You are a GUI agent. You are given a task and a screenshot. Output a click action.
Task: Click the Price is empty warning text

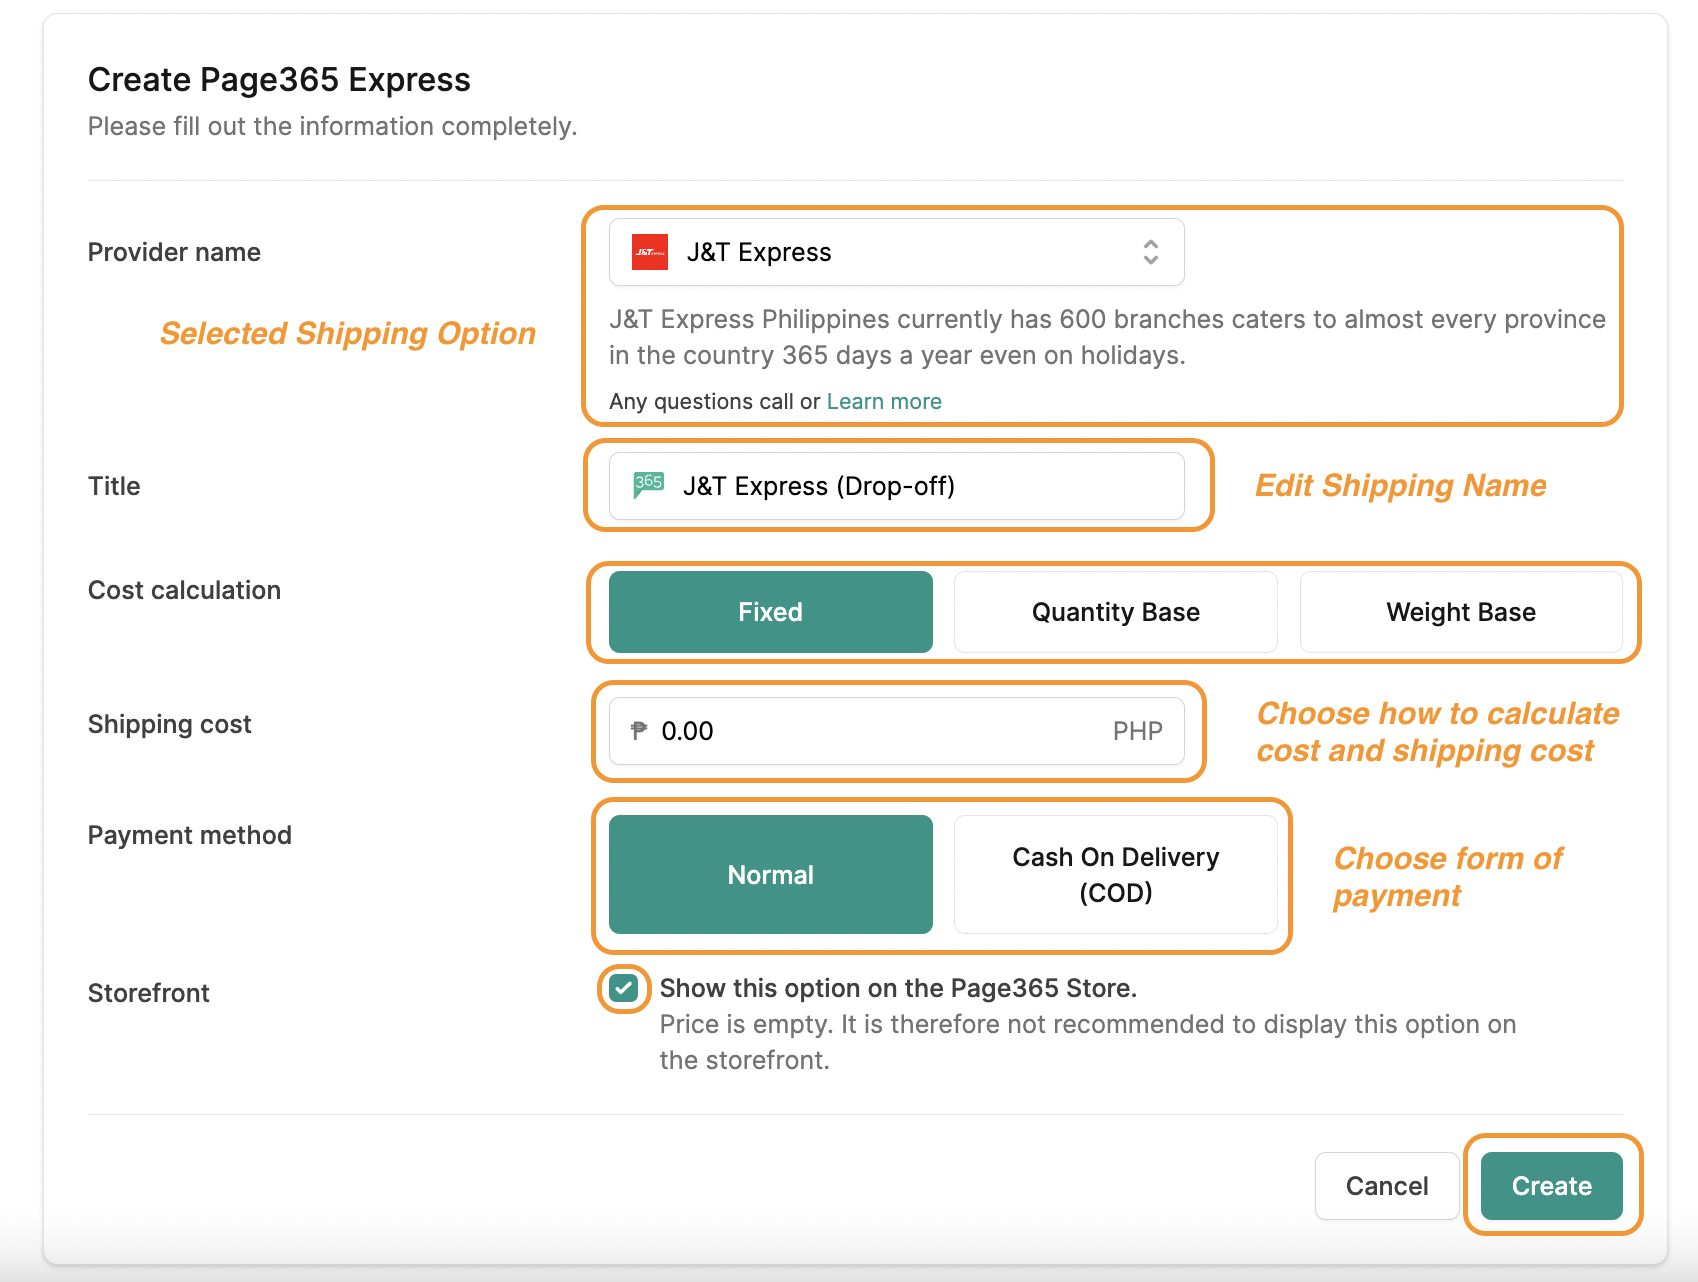pos(1088,1042)
